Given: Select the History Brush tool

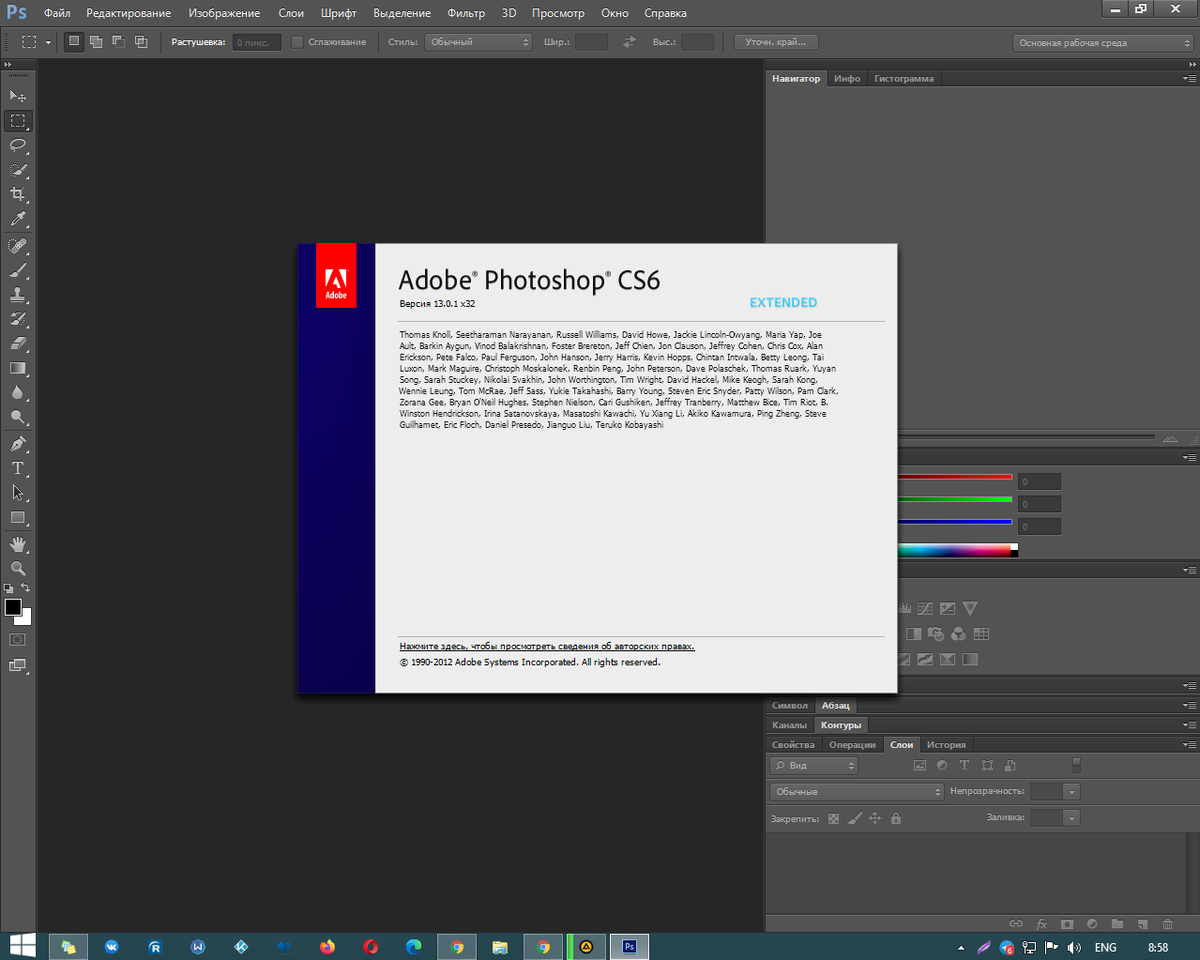Looking at the screenshot, I should [x=18, y=320].
